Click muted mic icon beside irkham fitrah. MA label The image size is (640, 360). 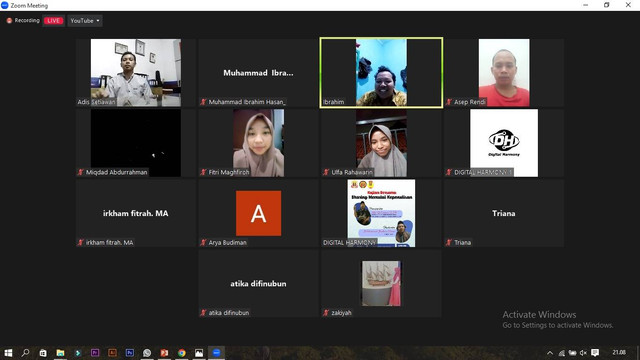[80, 242]
